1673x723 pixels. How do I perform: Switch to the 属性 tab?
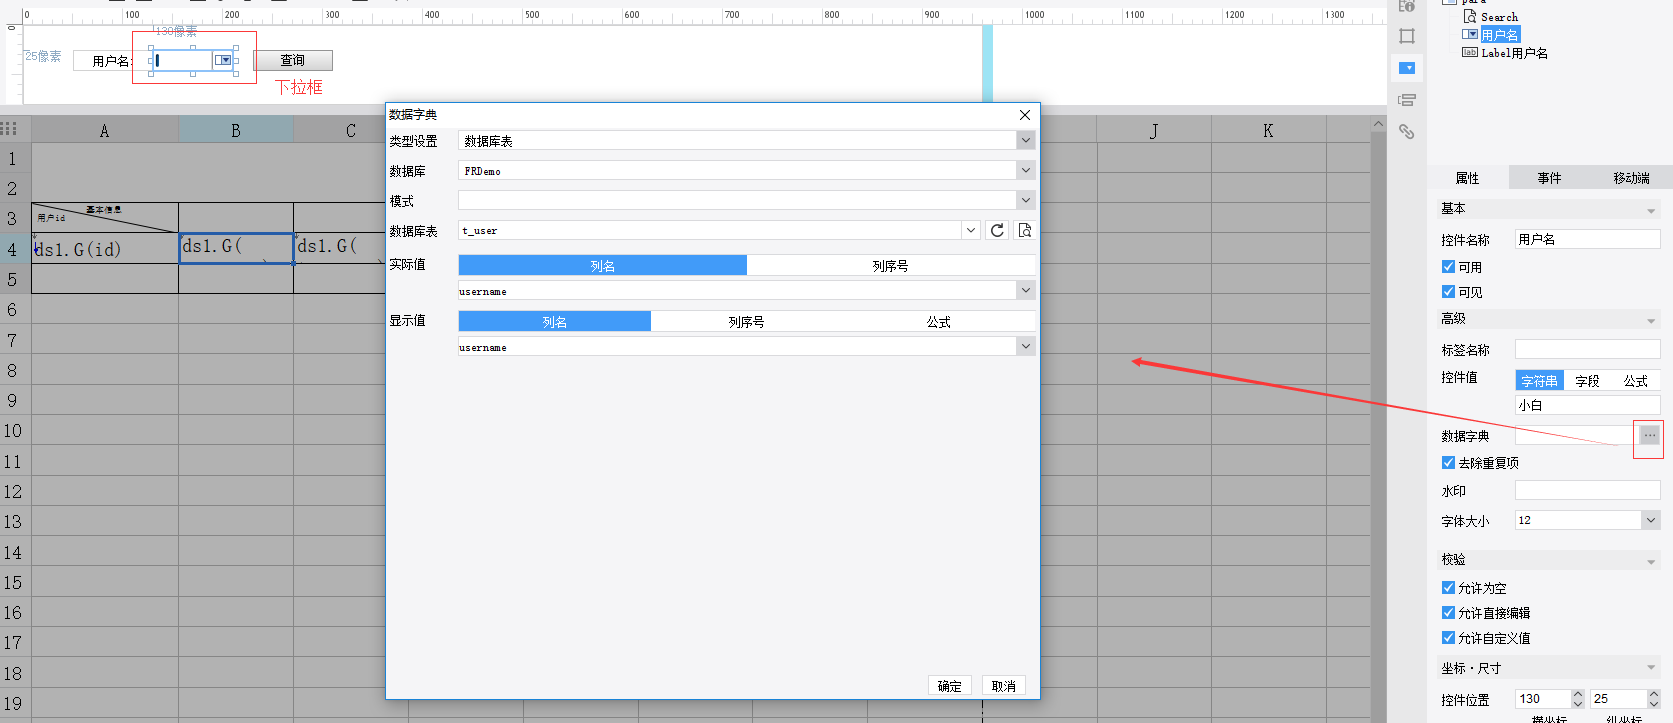(x=1467, y=178)
